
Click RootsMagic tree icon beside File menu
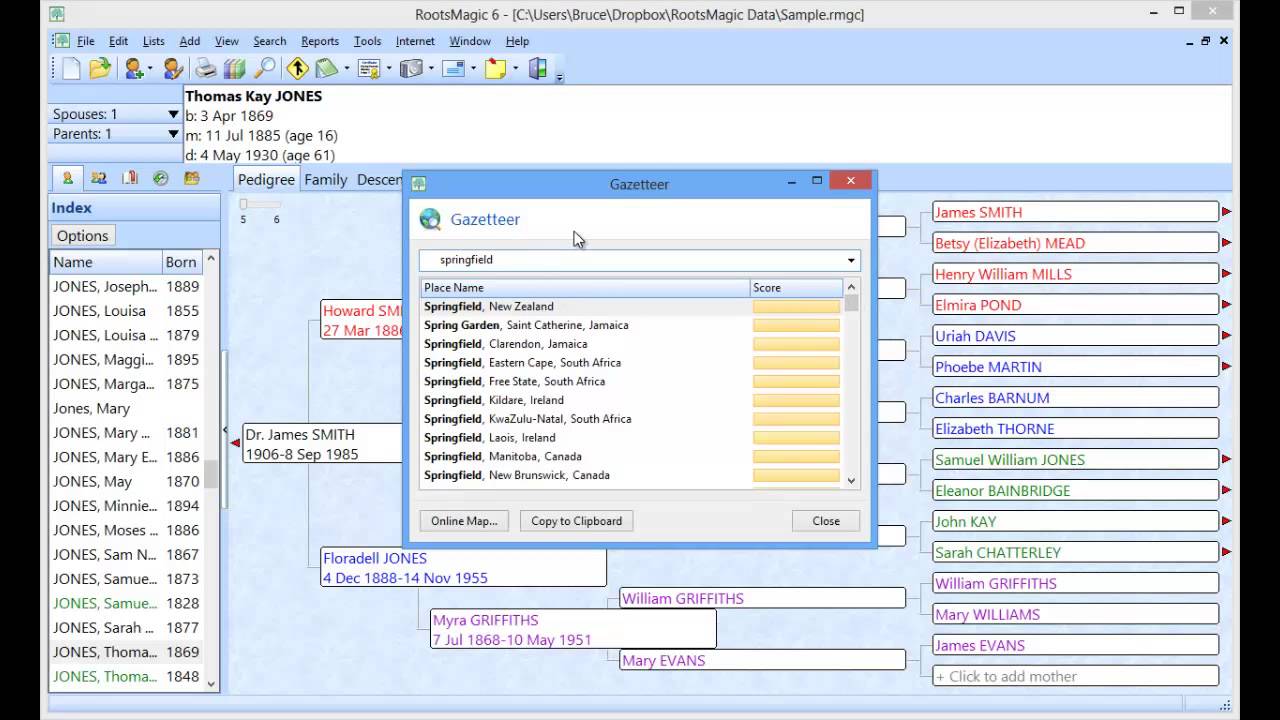62,41
